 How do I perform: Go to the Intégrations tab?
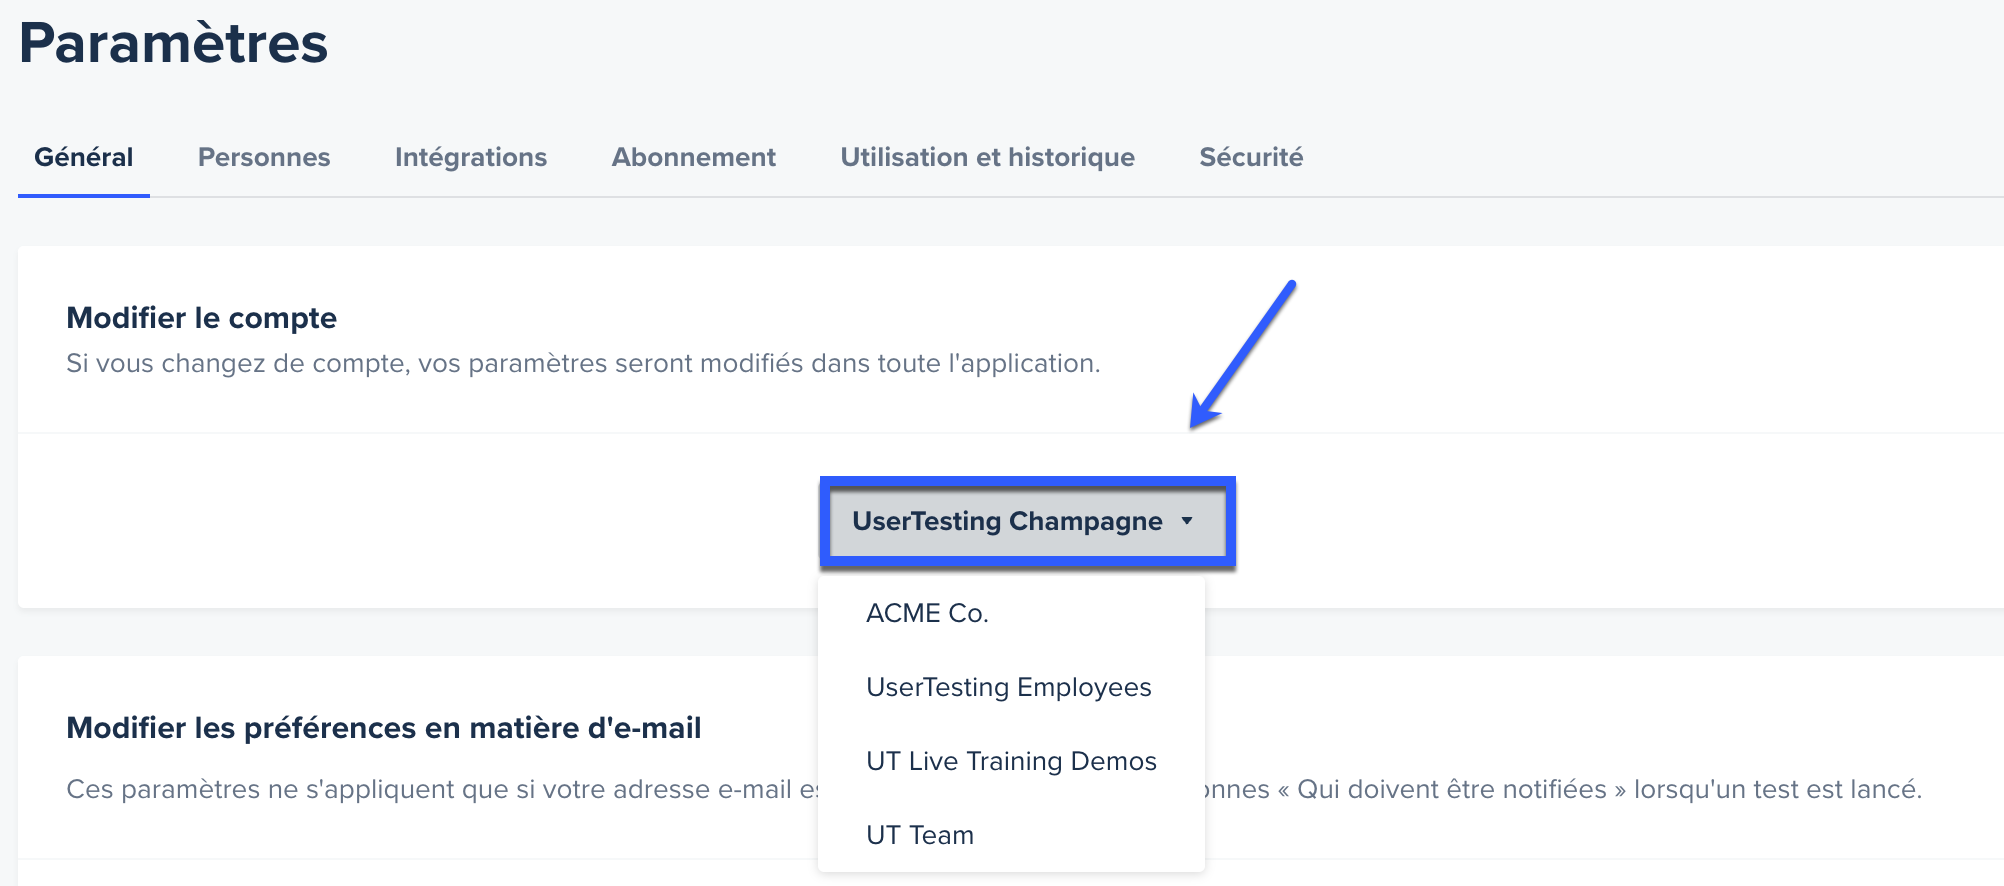[x=471, y=157]
